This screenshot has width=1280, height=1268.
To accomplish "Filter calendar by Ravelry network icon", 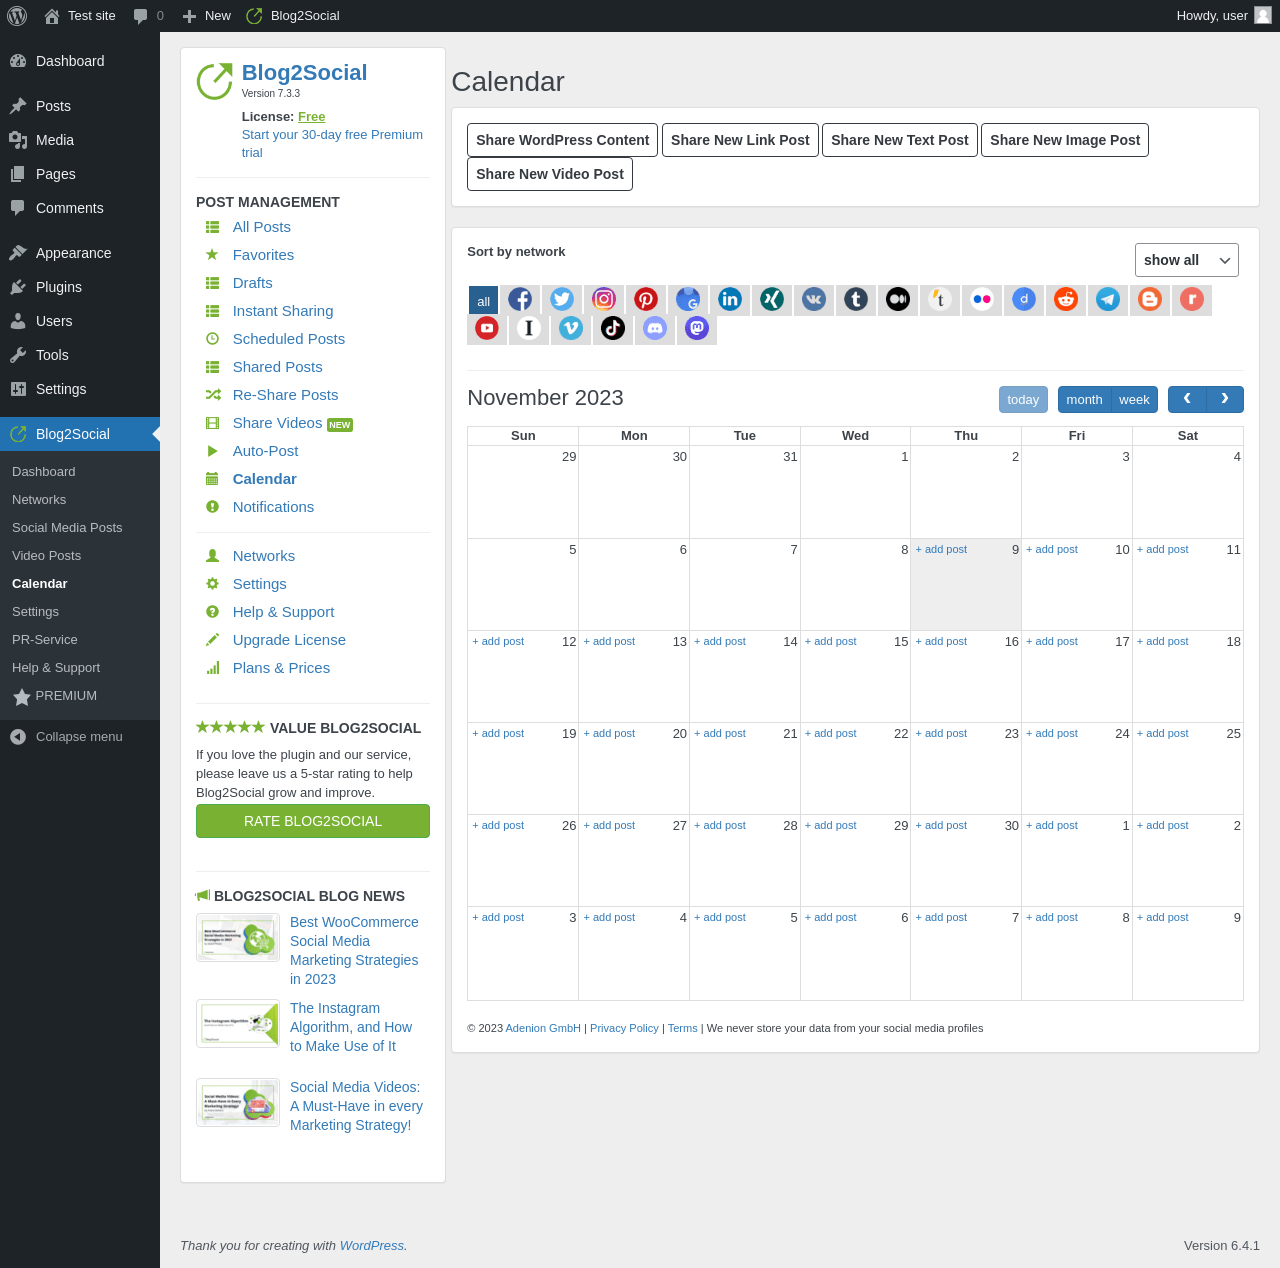I will click(x=1192, y=299).
